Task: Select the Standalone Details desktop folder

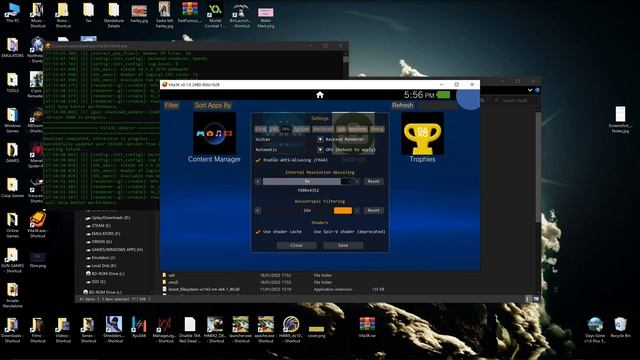Action: (x=113, y=15)
